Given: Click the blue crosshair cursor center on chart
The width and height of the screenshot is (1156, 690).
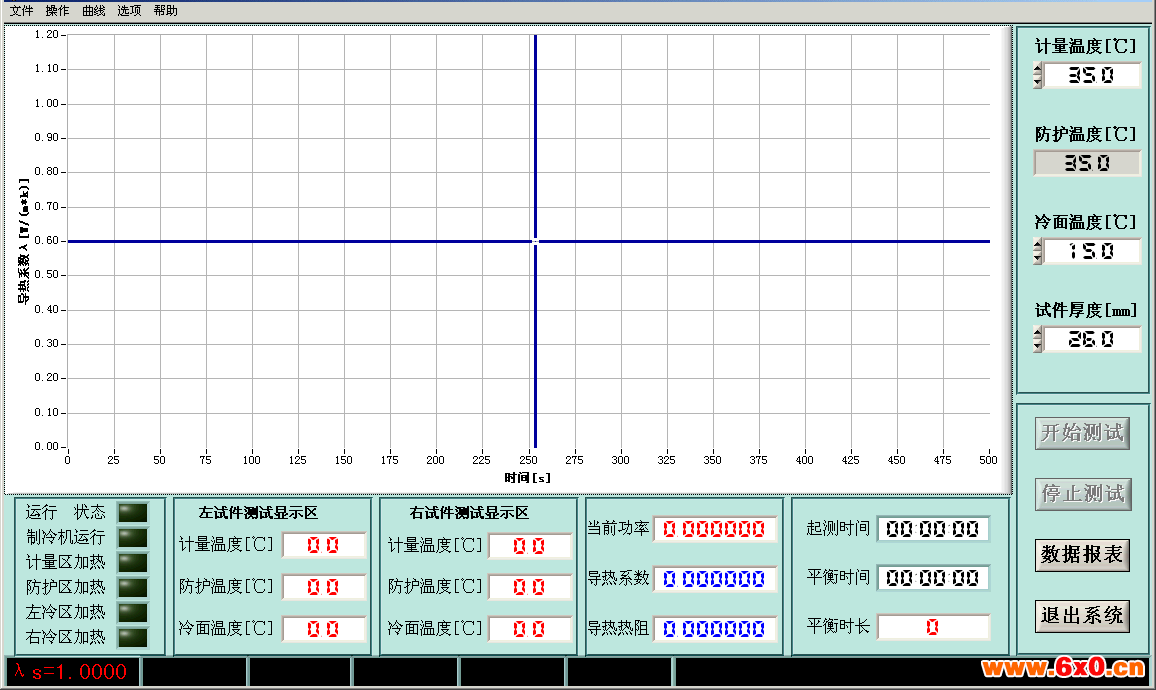Looking at the screenshot, I should 536,241.
